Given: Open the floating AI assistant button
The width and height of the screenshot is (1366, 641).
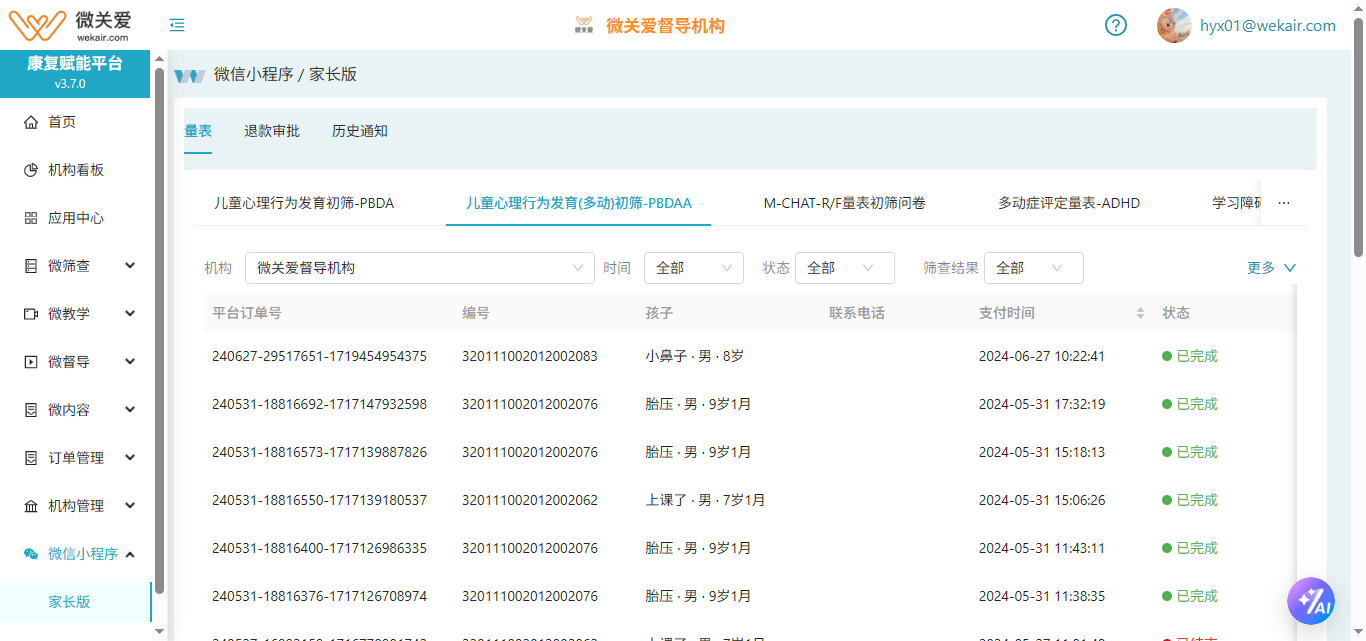Looking at the screenshot, I should (1311, 601).
